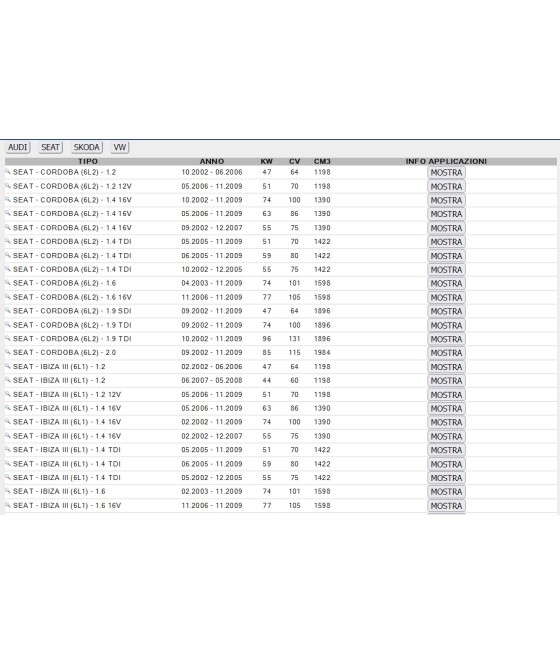This screenshot has width=560, height=655.
Task: Click MOSTRA for Ibiza III 1.6 16V
Action: (446, 506)
